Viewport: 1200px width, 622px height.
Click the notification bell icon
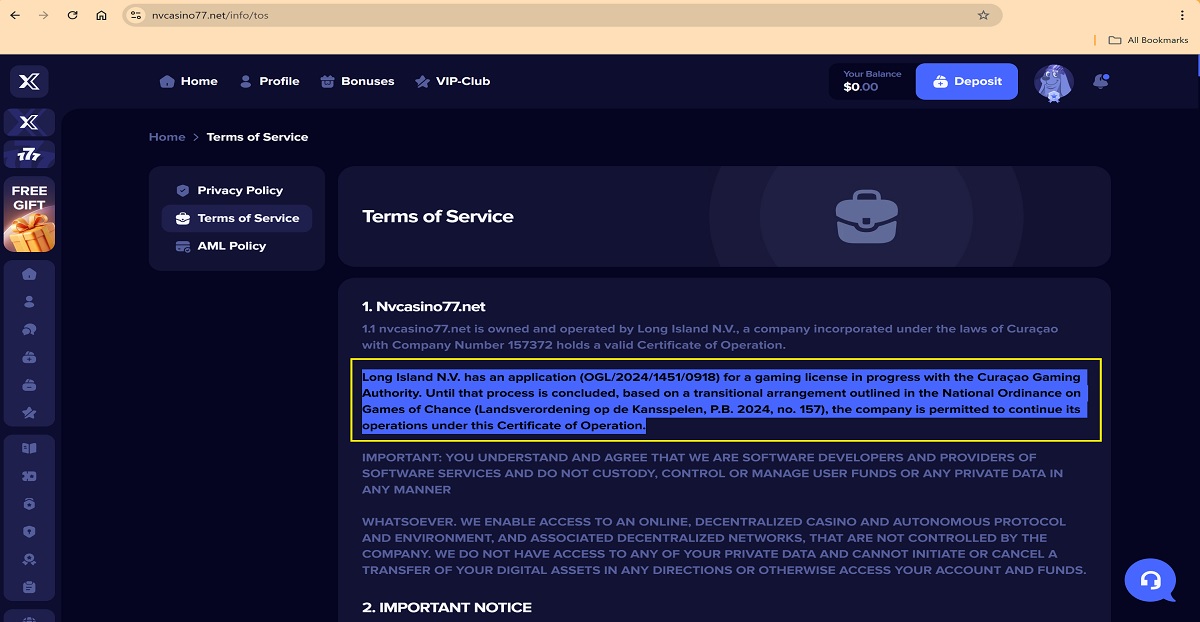pos(1100,82)
